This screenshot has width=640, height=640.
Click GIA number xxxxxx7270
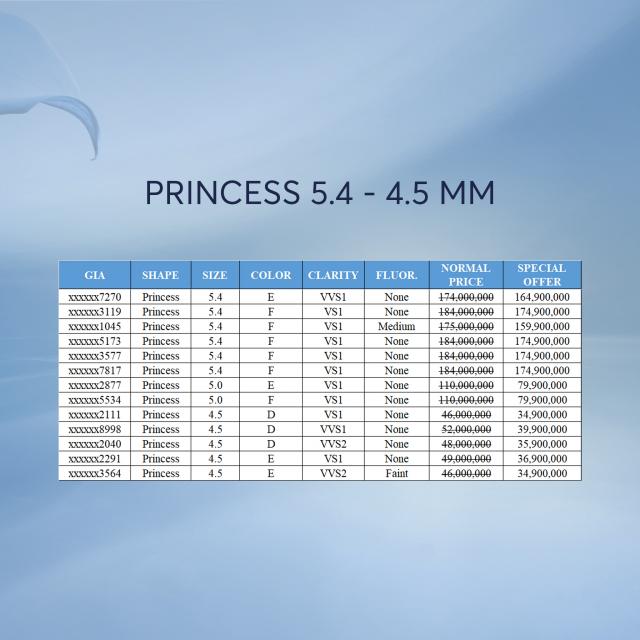click(95, 297)
